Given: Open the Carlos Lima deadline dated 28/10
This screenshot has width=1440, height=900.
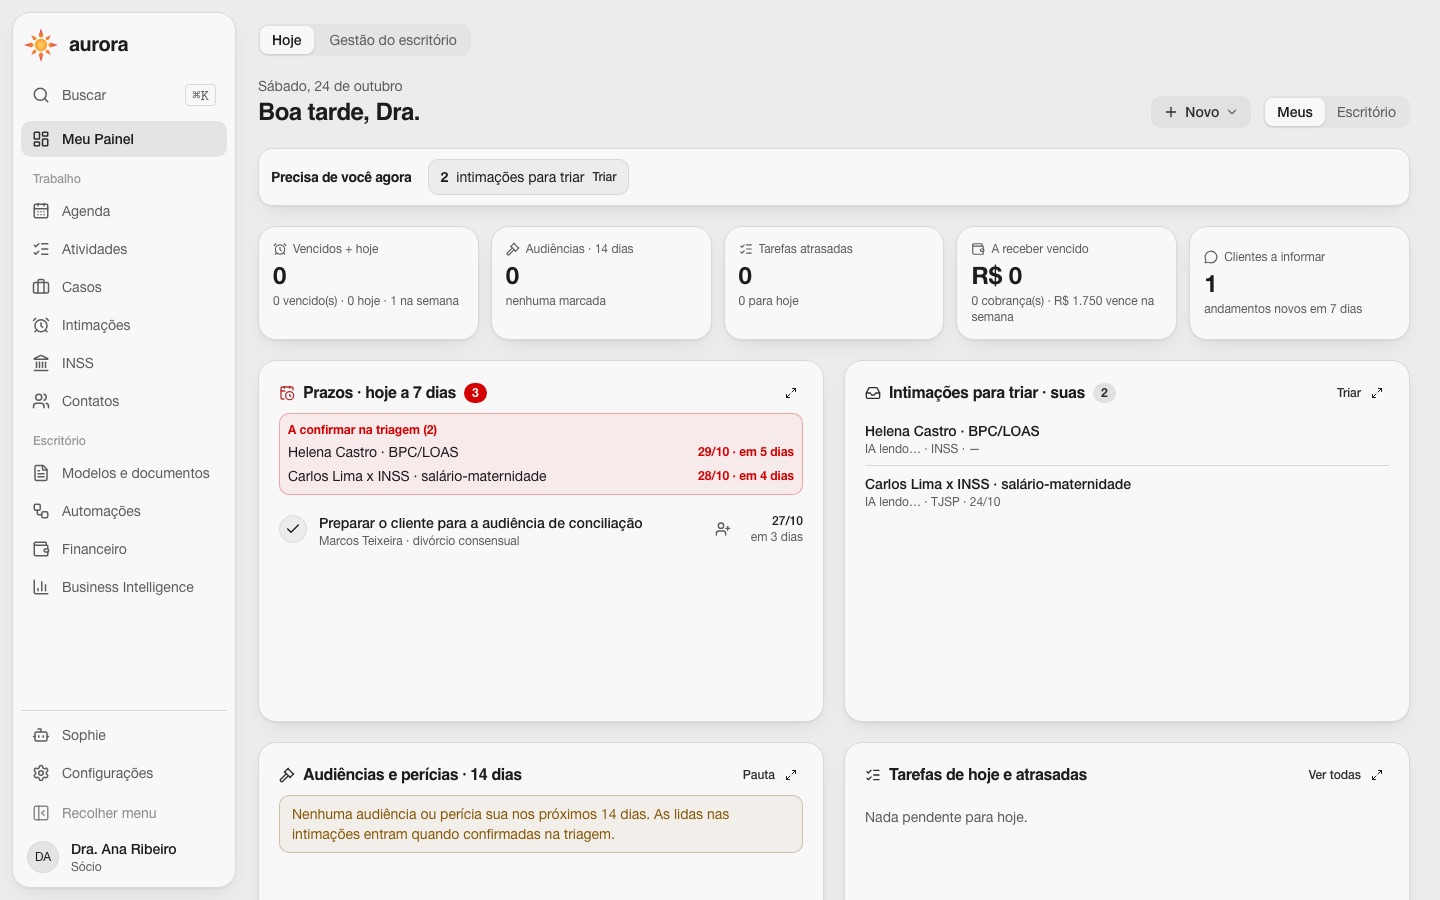Looking at the screenshot, I should click(541, 476).
